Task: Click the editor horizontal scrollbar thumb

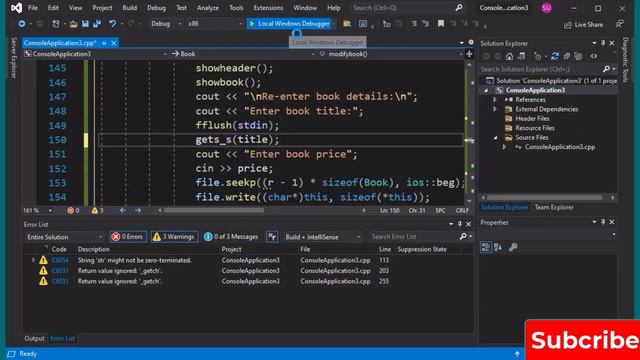Action: pyautogui.click(x=213, y=211)
